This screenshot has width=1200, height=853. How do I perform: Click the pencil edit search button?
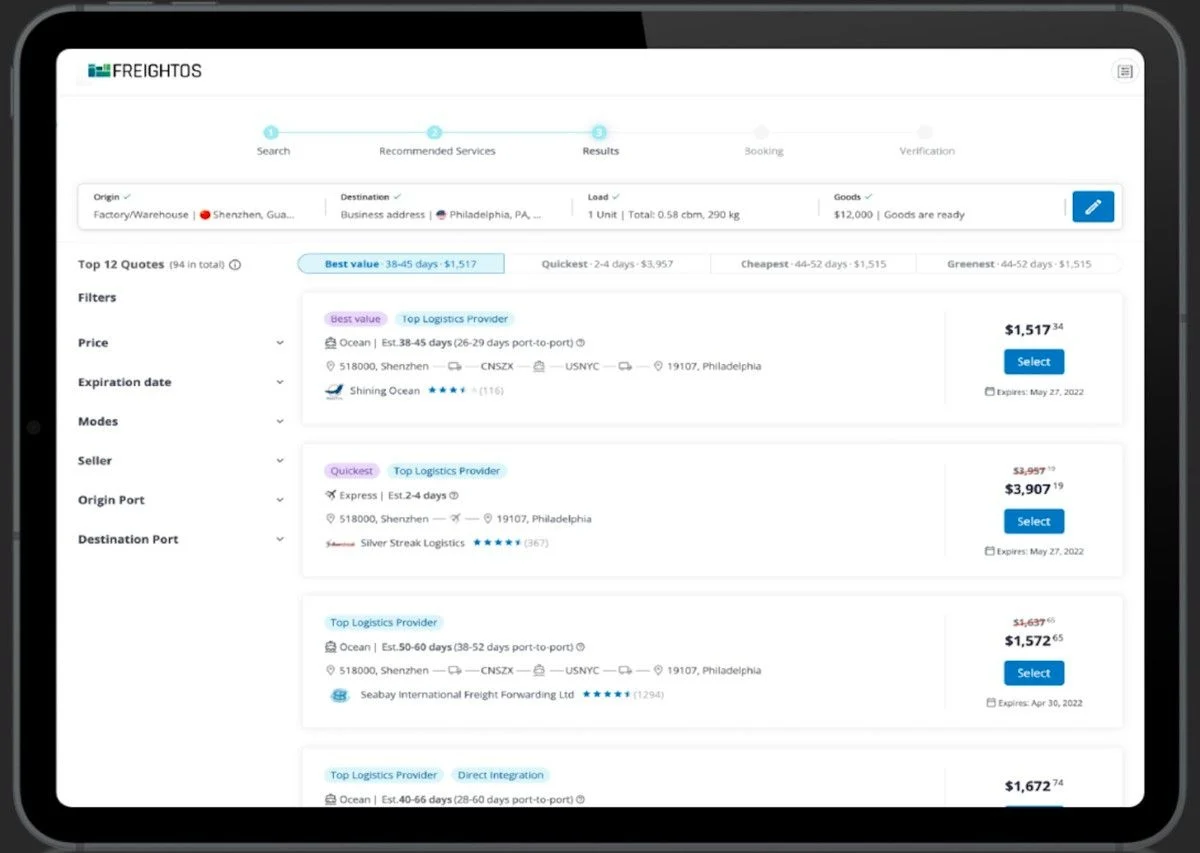tap(1093, 207)
